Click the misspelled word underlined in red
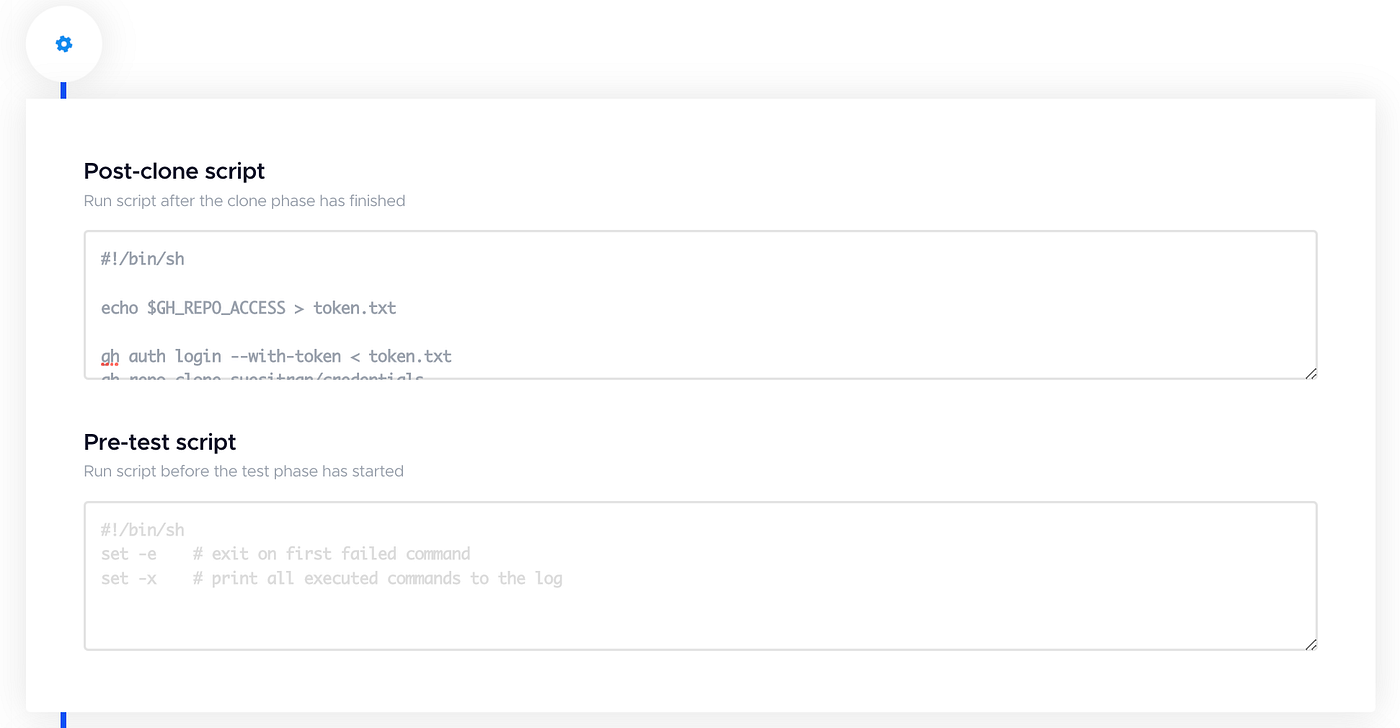 point(108,356)
